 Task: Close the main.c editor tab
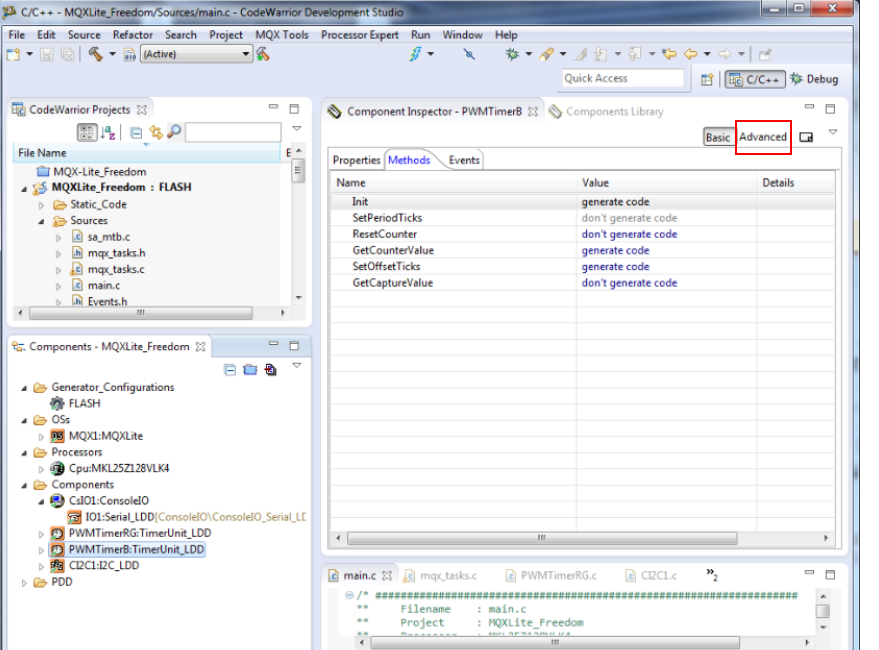pyautogui.click(x=387, y=575)
